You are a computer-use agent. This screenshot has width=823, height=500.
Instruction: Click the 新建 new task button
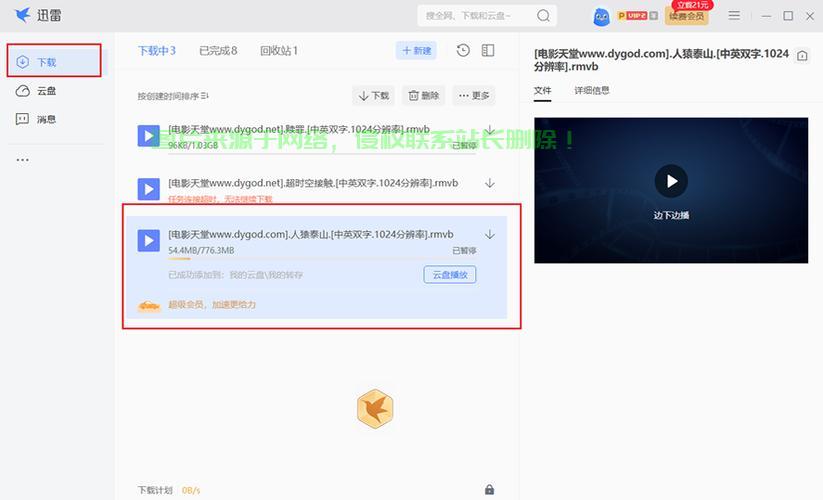point(416,50)
